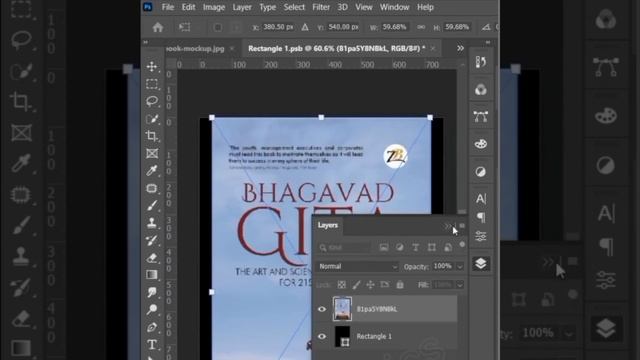Viewport: 640px width, 360px height.
Task: Turn layer filtering on or off
Action: click(x=462, y=244)
